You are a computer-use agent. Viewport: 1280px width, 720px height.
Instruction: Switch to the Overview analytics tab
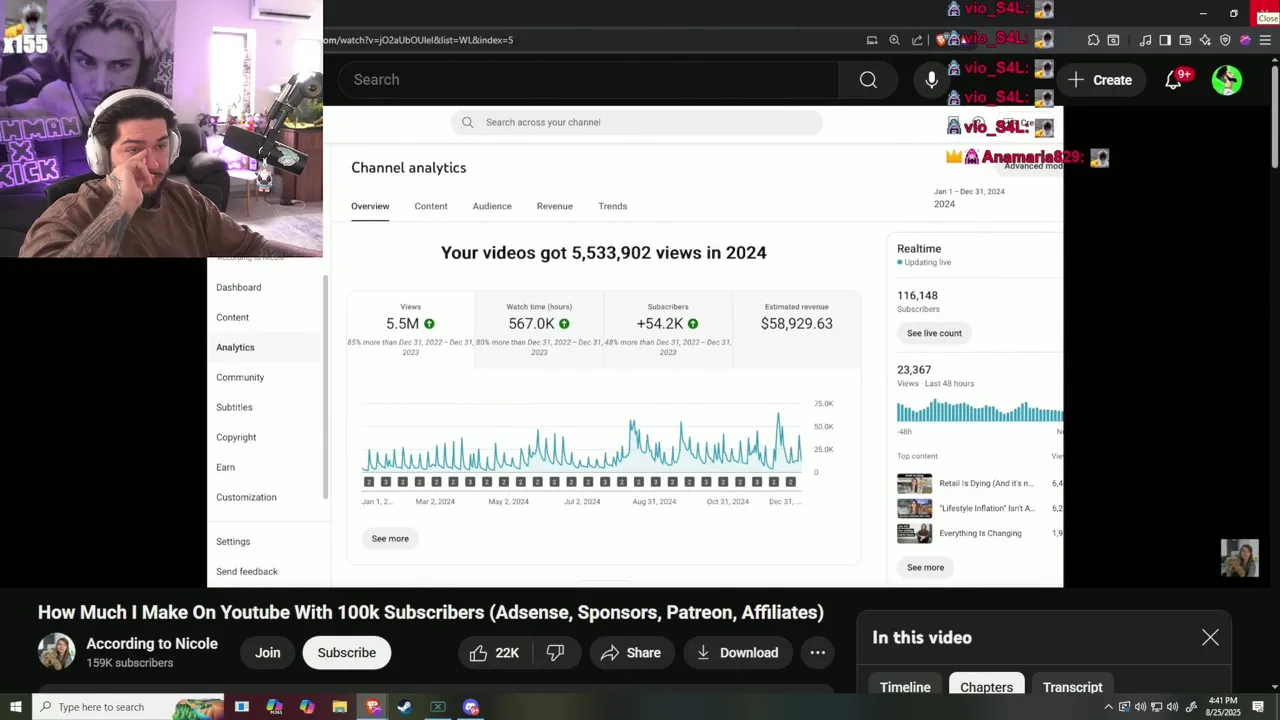(370, 206)
